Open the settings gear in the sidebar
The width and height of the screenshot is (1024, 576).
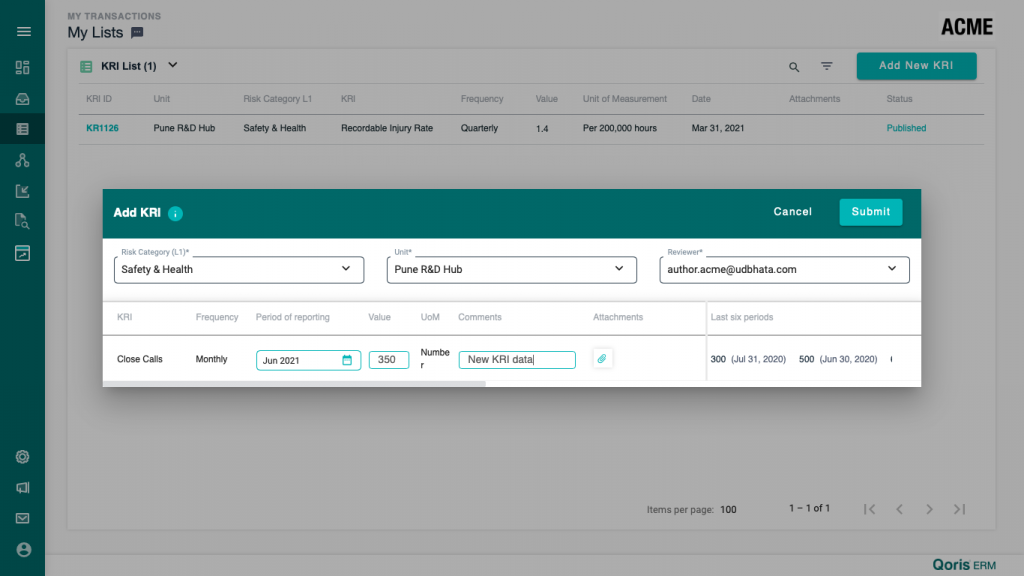coord(22,456)
